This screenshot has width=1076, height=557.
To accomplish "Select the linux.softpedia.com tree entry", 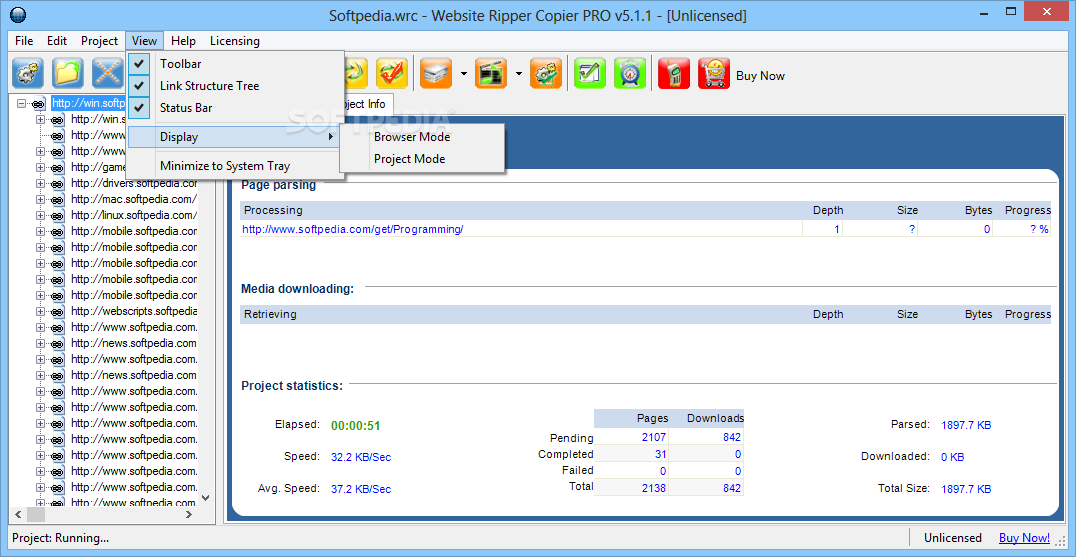I will [x=134, y=215].
